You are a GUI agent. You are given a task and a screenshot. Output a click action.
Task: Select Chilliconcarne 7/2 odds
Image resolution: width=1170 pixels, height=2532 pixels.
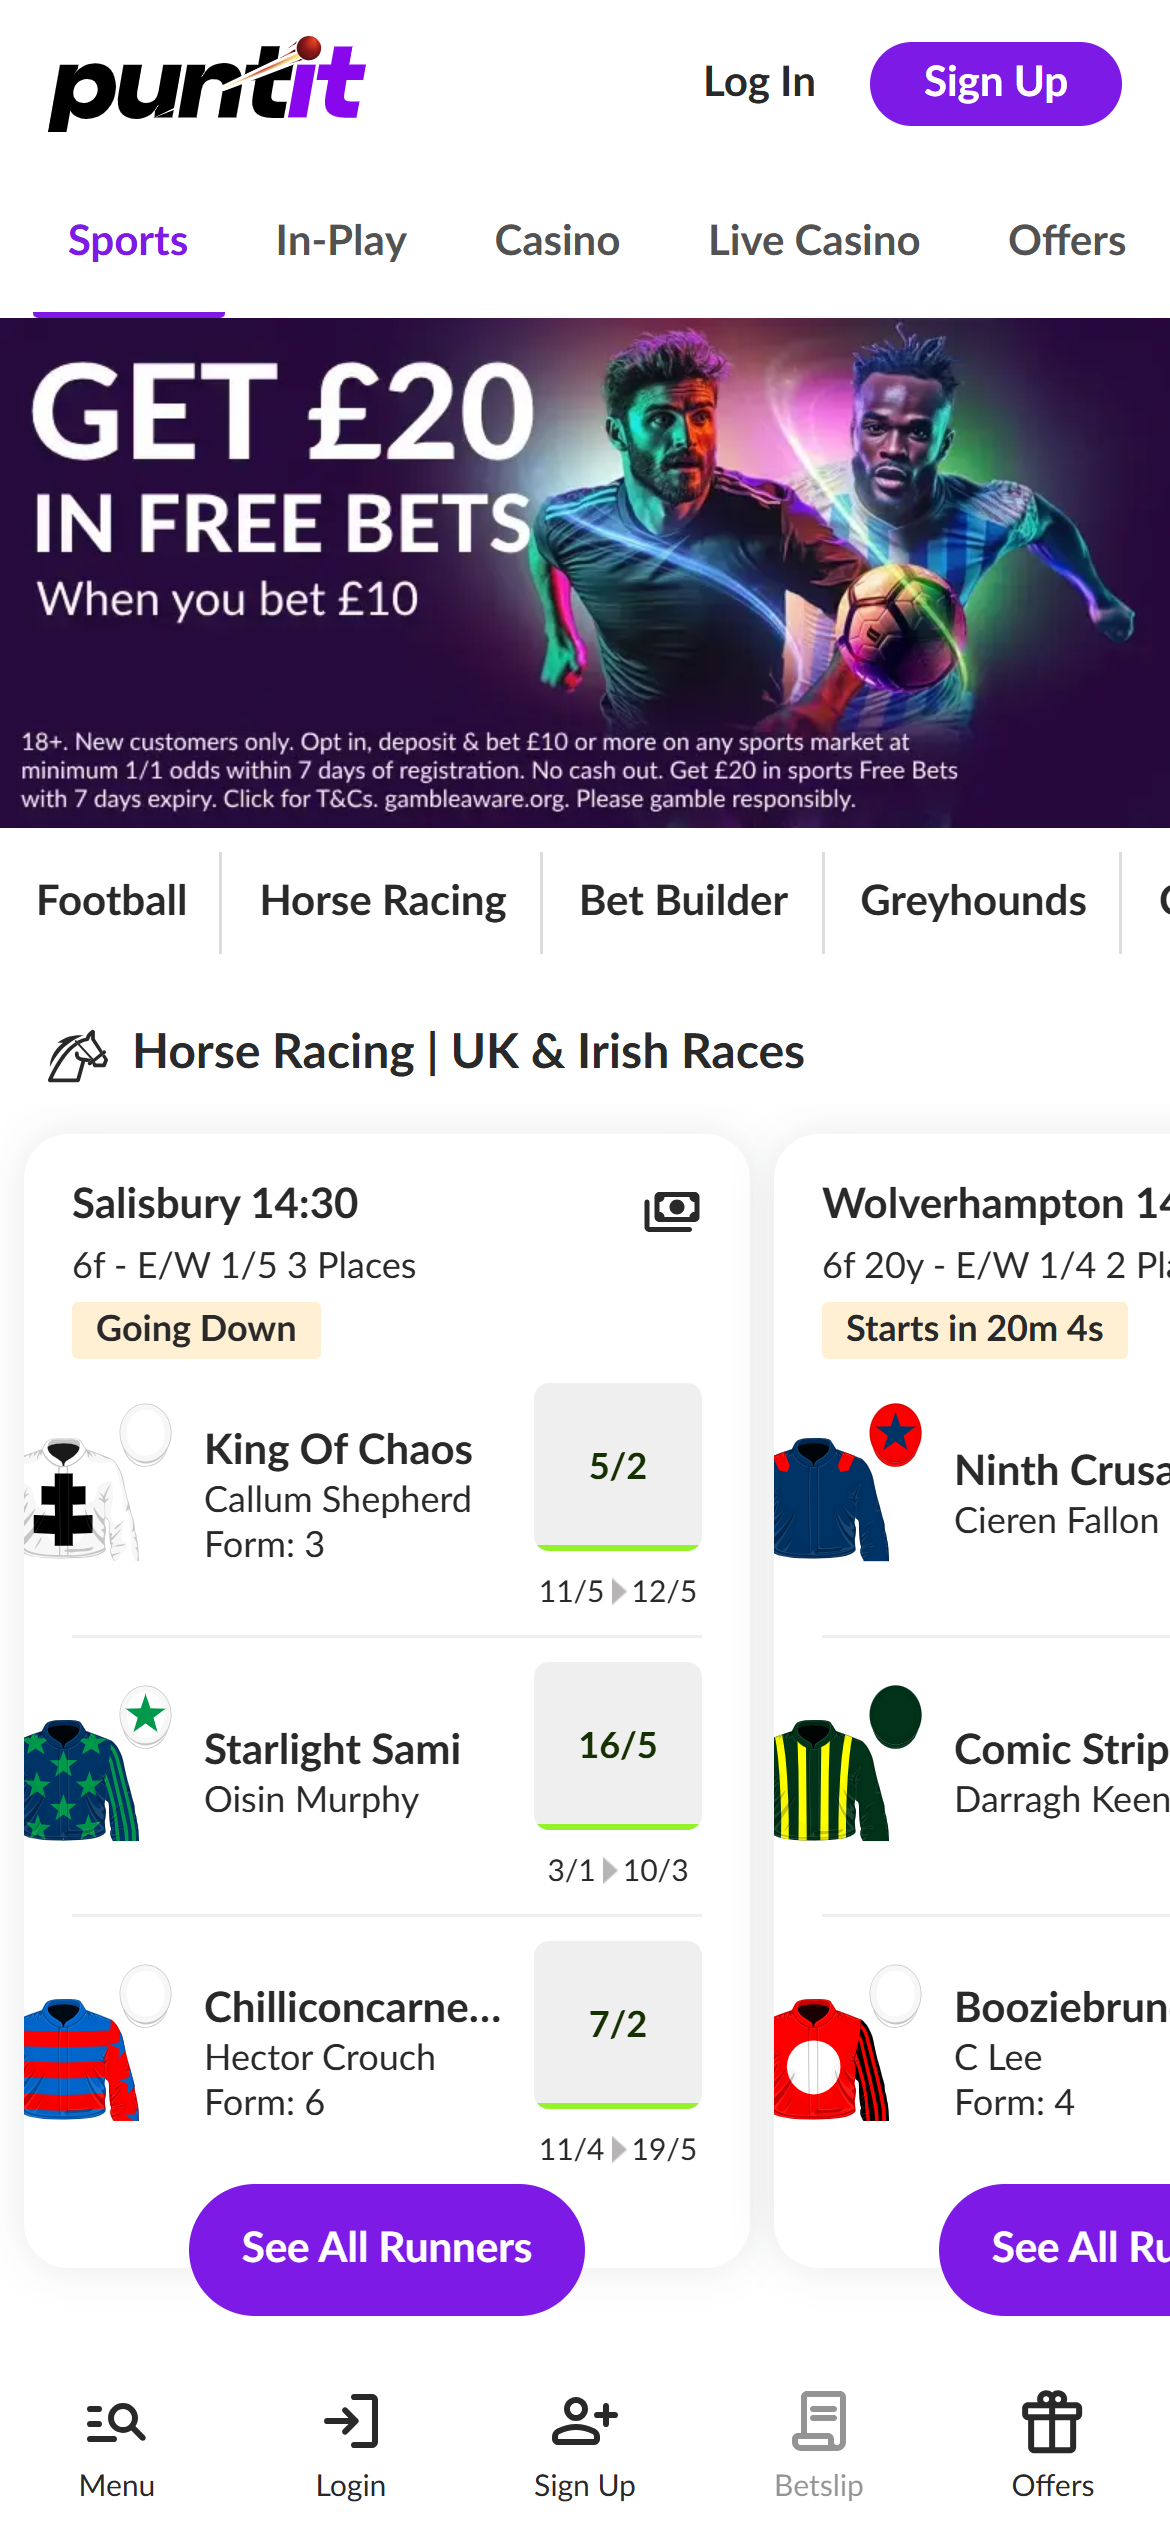(617, 2024)
